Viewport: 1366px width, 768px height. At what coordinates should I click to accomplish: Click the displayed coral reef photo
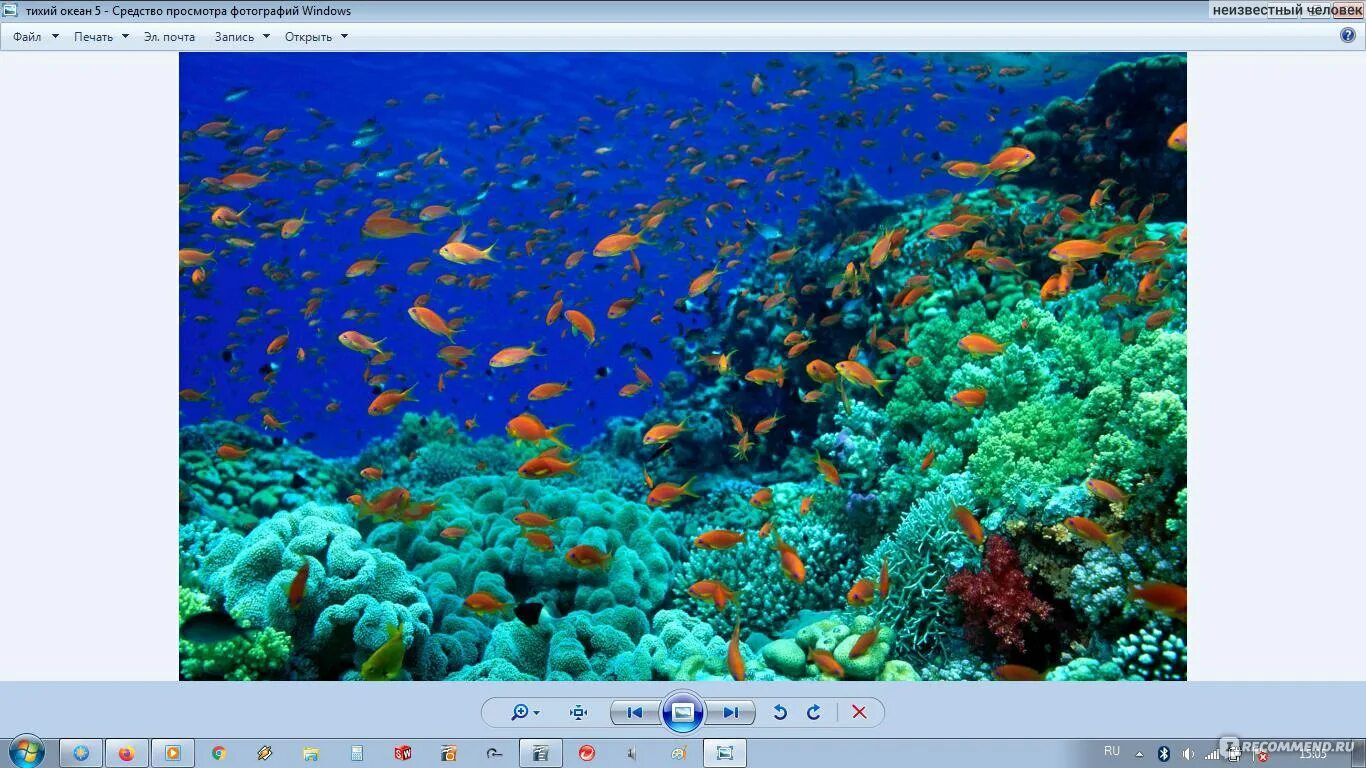click(x=683, y=366)
